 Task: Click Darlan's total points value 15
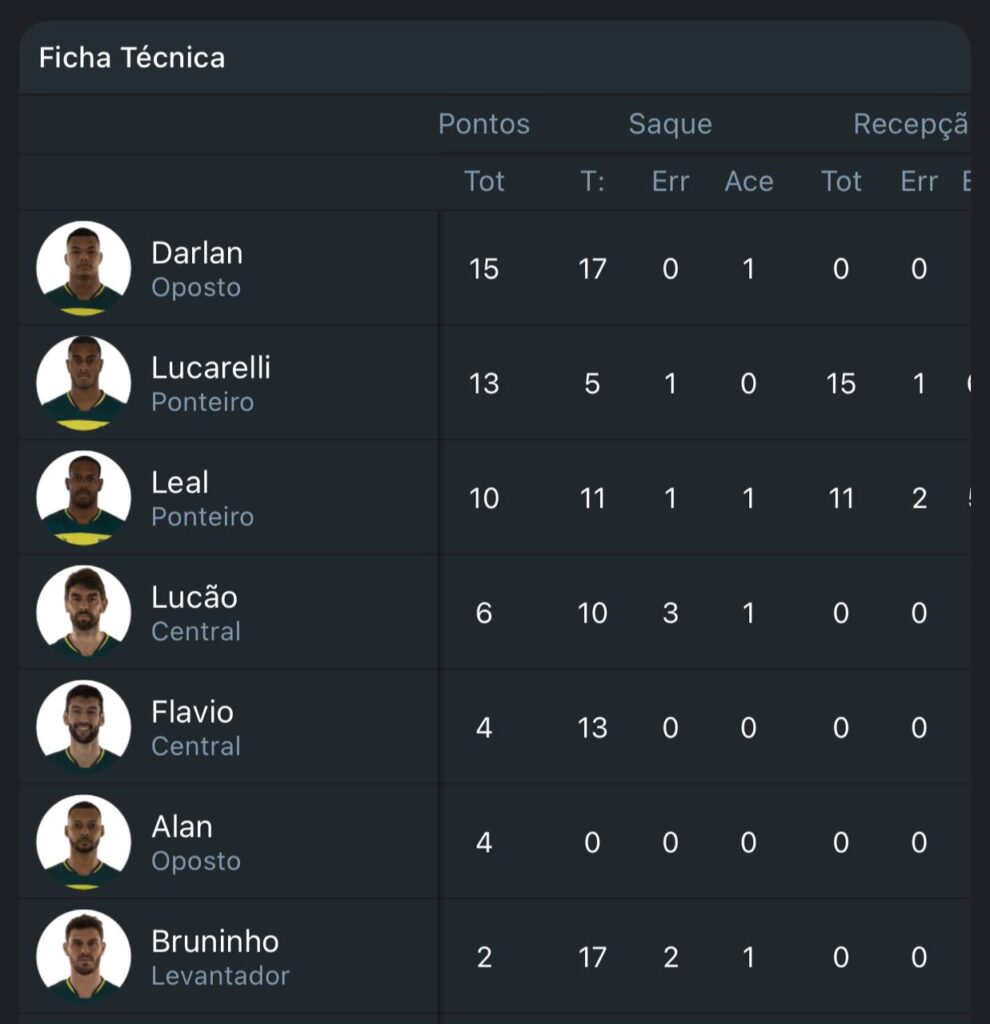point(484,269)
